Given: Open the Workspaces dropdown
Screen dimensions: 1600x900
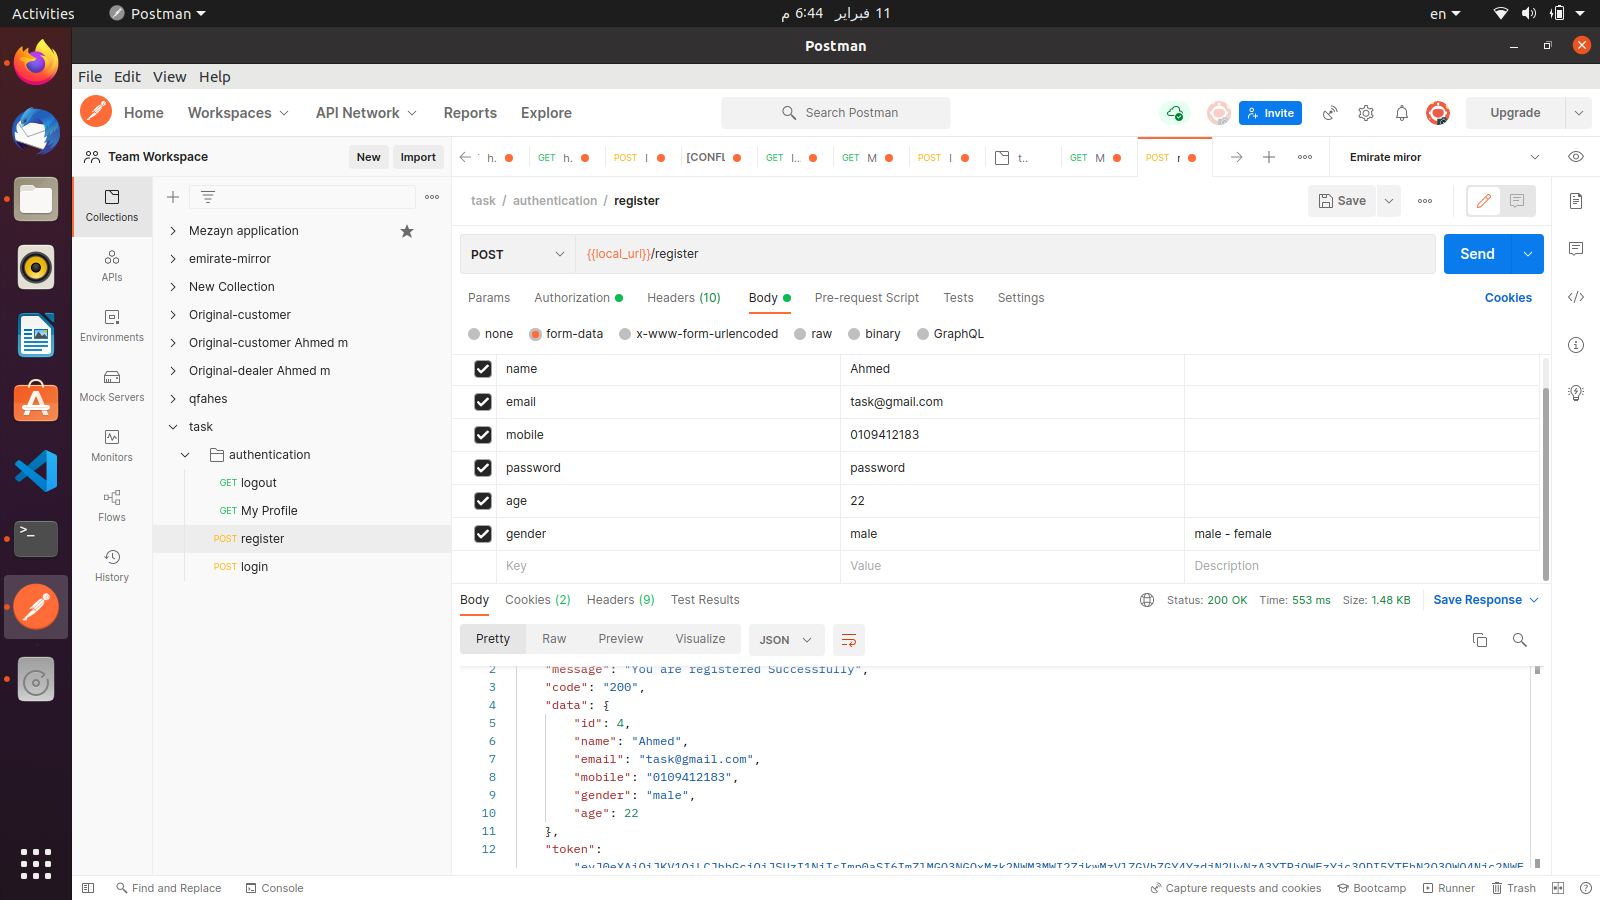Looking at the screenshot, I should click(238, 113).
